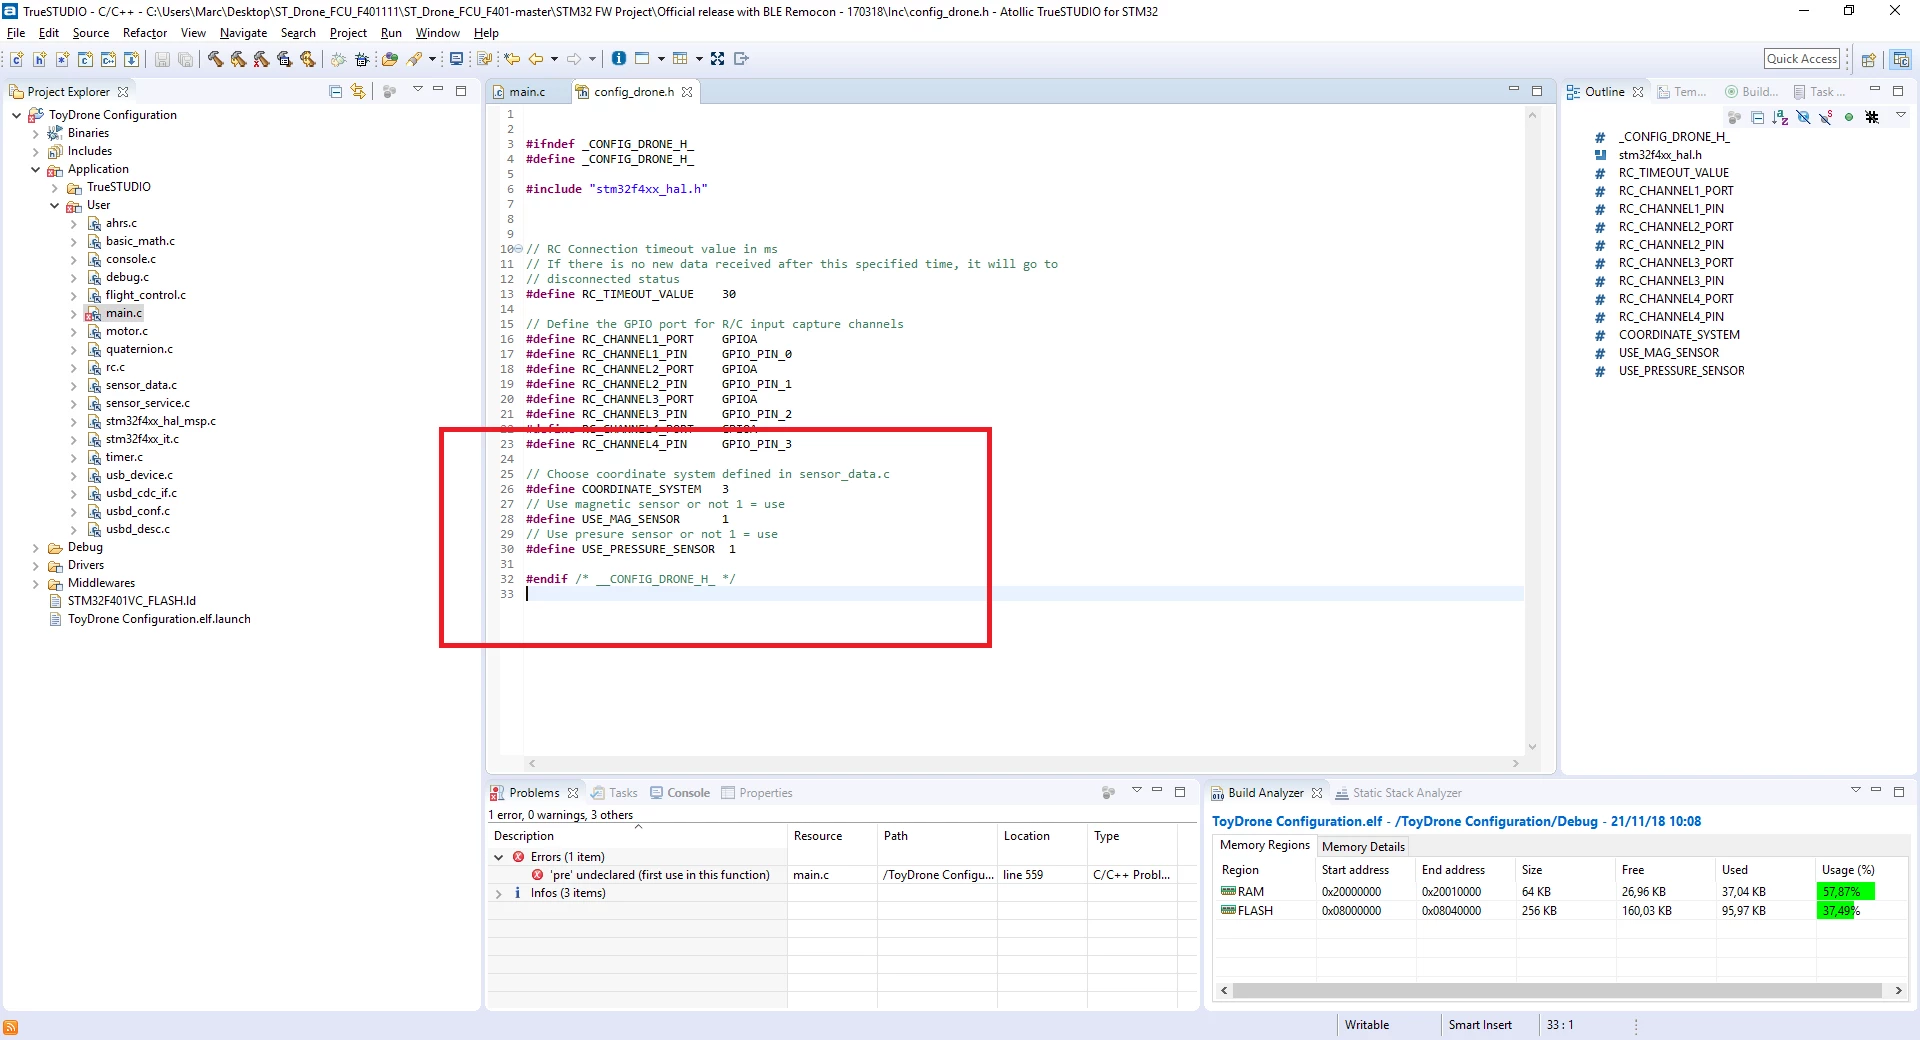The width and height of the screenshot is (1920, 1040).
Task: Expand the Middlewares folder node
Action: click(36, 583)
